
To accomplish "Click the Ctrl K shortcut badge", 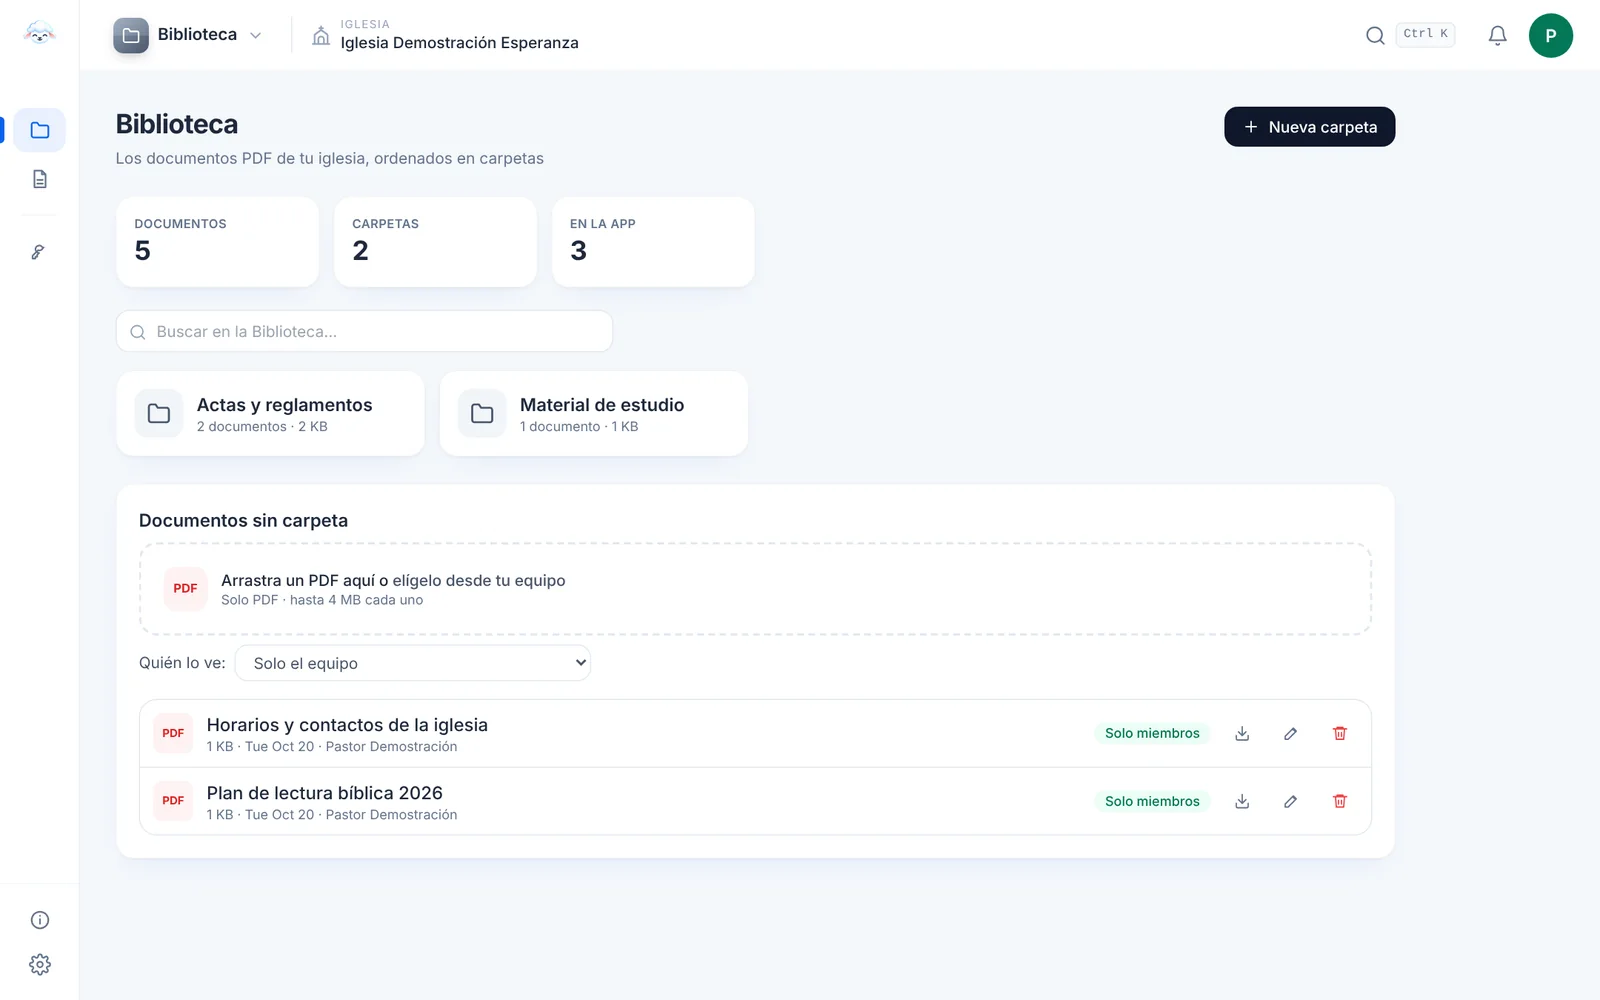I will click(x=1425, y=34).
